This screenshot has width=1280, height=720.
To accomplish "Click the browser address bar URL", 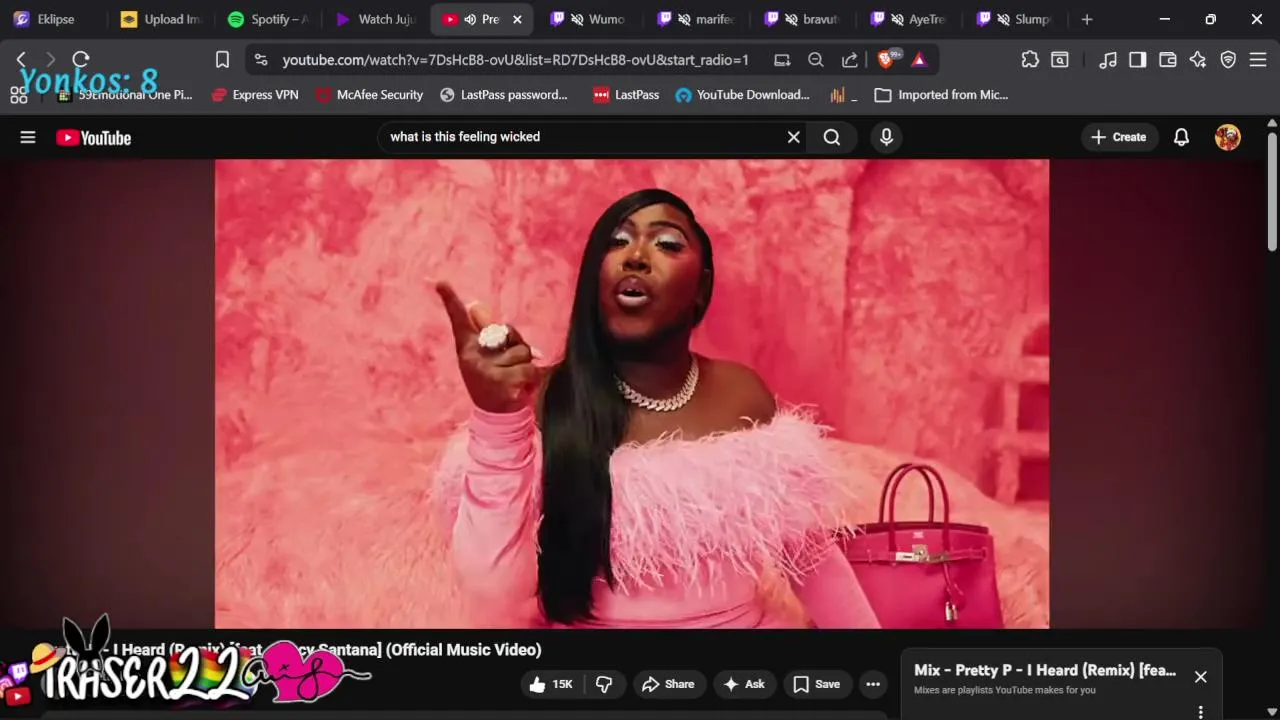I will (515, 60).
